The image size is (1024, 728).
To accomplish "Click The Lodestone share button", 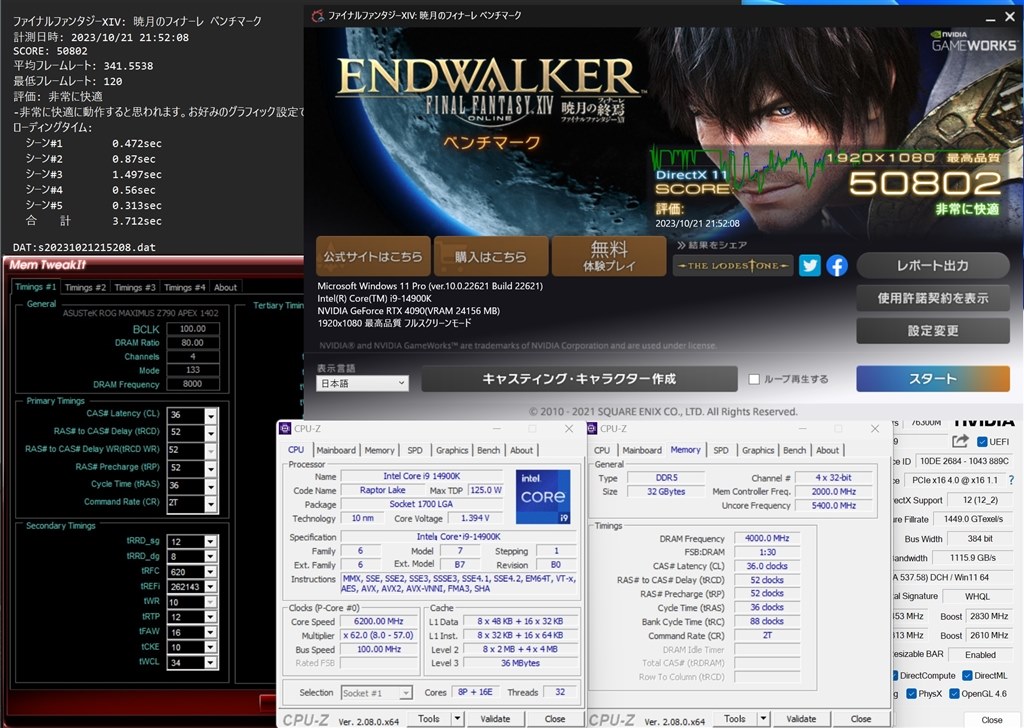I will click(733, 266).
